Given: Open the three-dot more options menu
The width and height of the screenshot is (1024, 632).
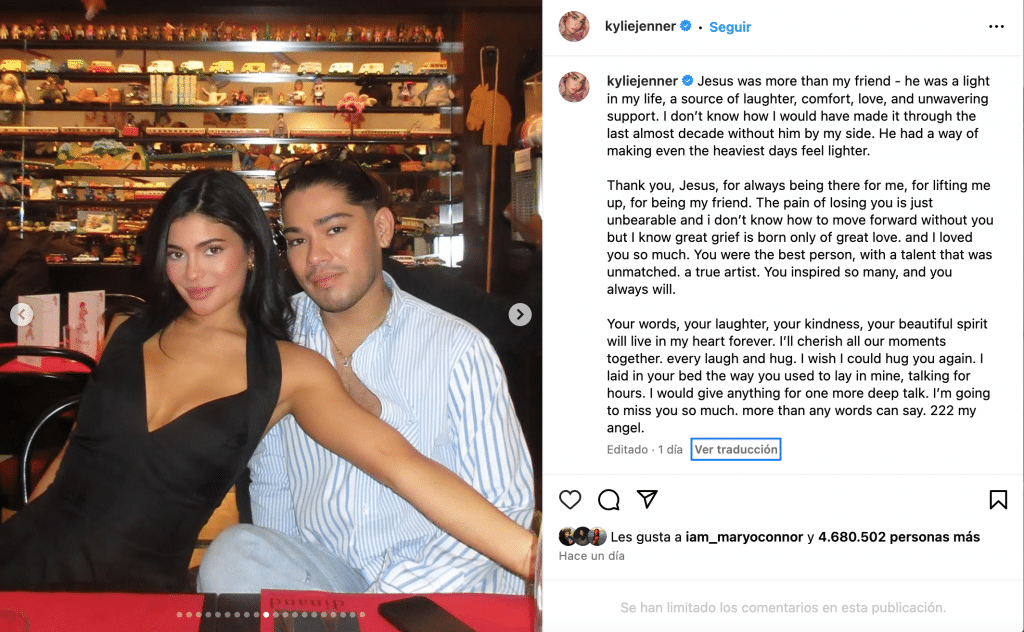Looking at the screenshot, I should tap(996, 27).
